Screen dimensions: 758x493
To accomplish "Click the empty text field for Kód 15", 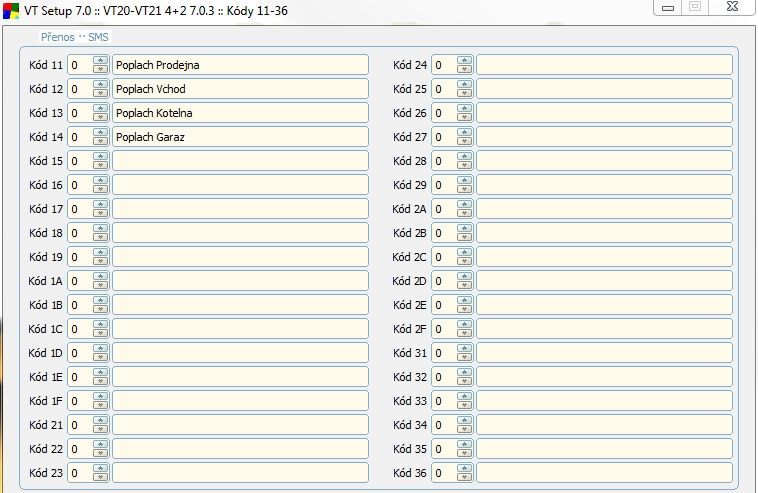I will pyautogui.click(x=240, y=161).
